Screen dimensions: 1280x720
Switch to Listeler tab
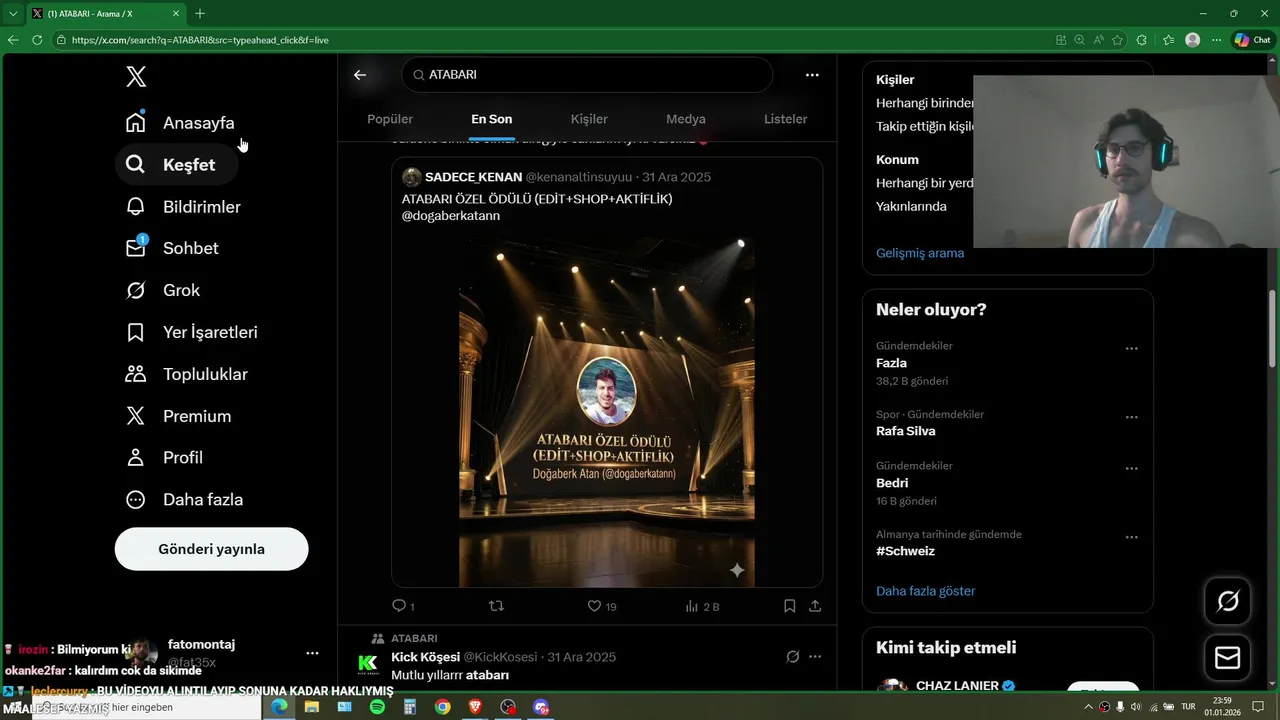click(785, 119)
